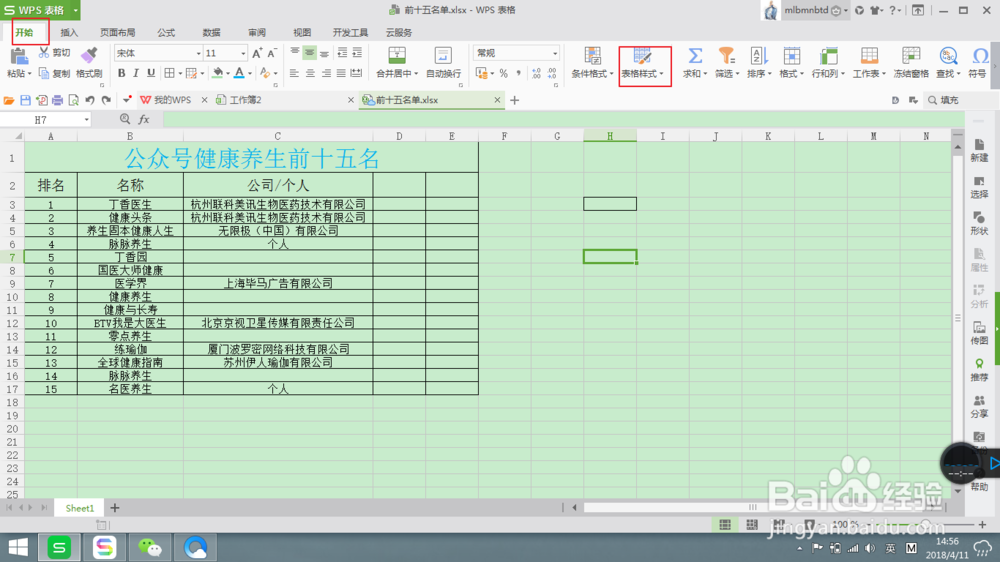This screenshot has height=562, width=1000.
Task: Select the Format Painter (格式刷) brush
Action: pyautogui.click(x=89, y=55)
